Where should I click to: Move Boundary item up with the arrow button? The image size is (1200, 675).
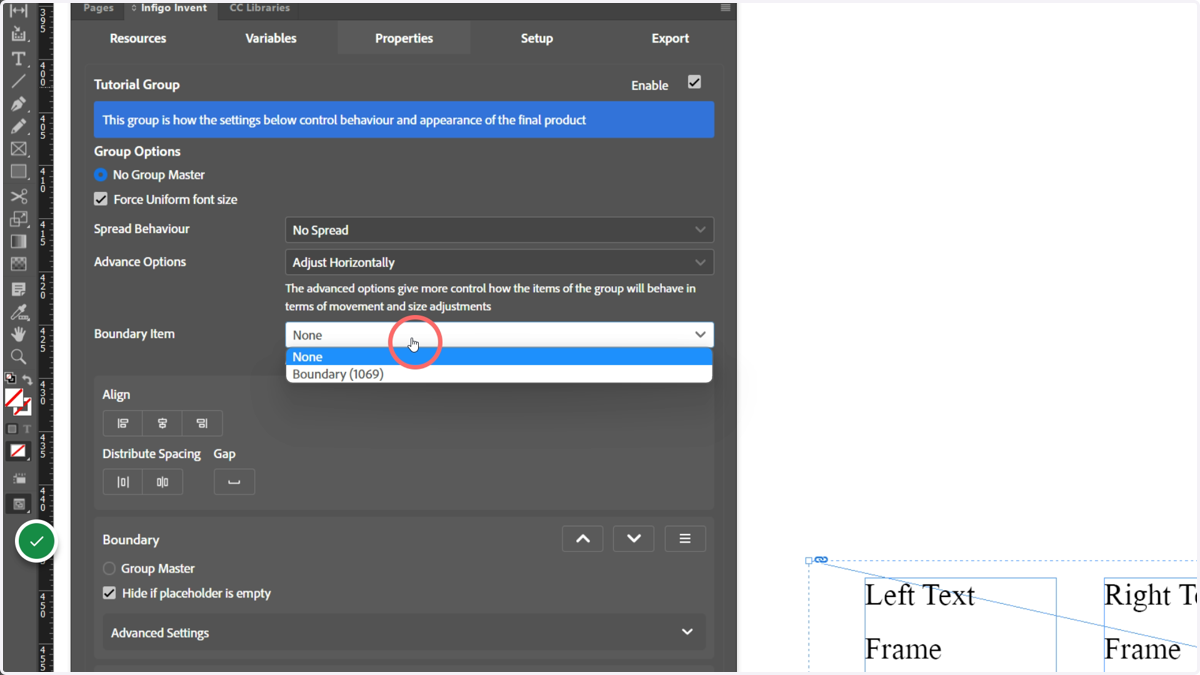(583, 539)
